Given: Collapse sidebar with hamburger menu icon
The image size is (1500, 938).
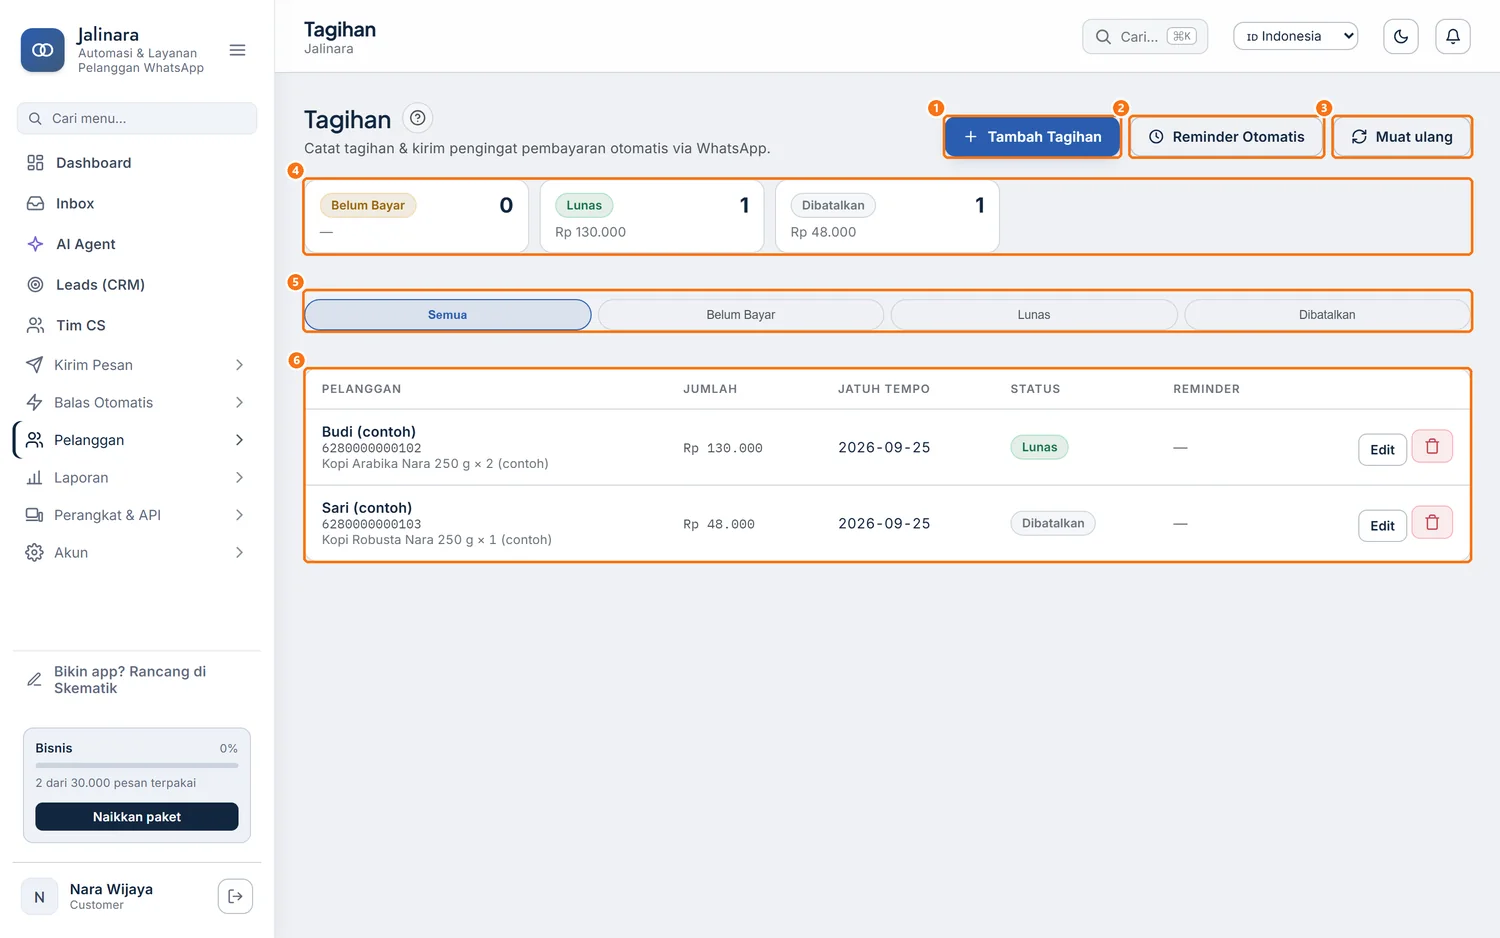Looking at the screenshot, I should tap(237, 50).
